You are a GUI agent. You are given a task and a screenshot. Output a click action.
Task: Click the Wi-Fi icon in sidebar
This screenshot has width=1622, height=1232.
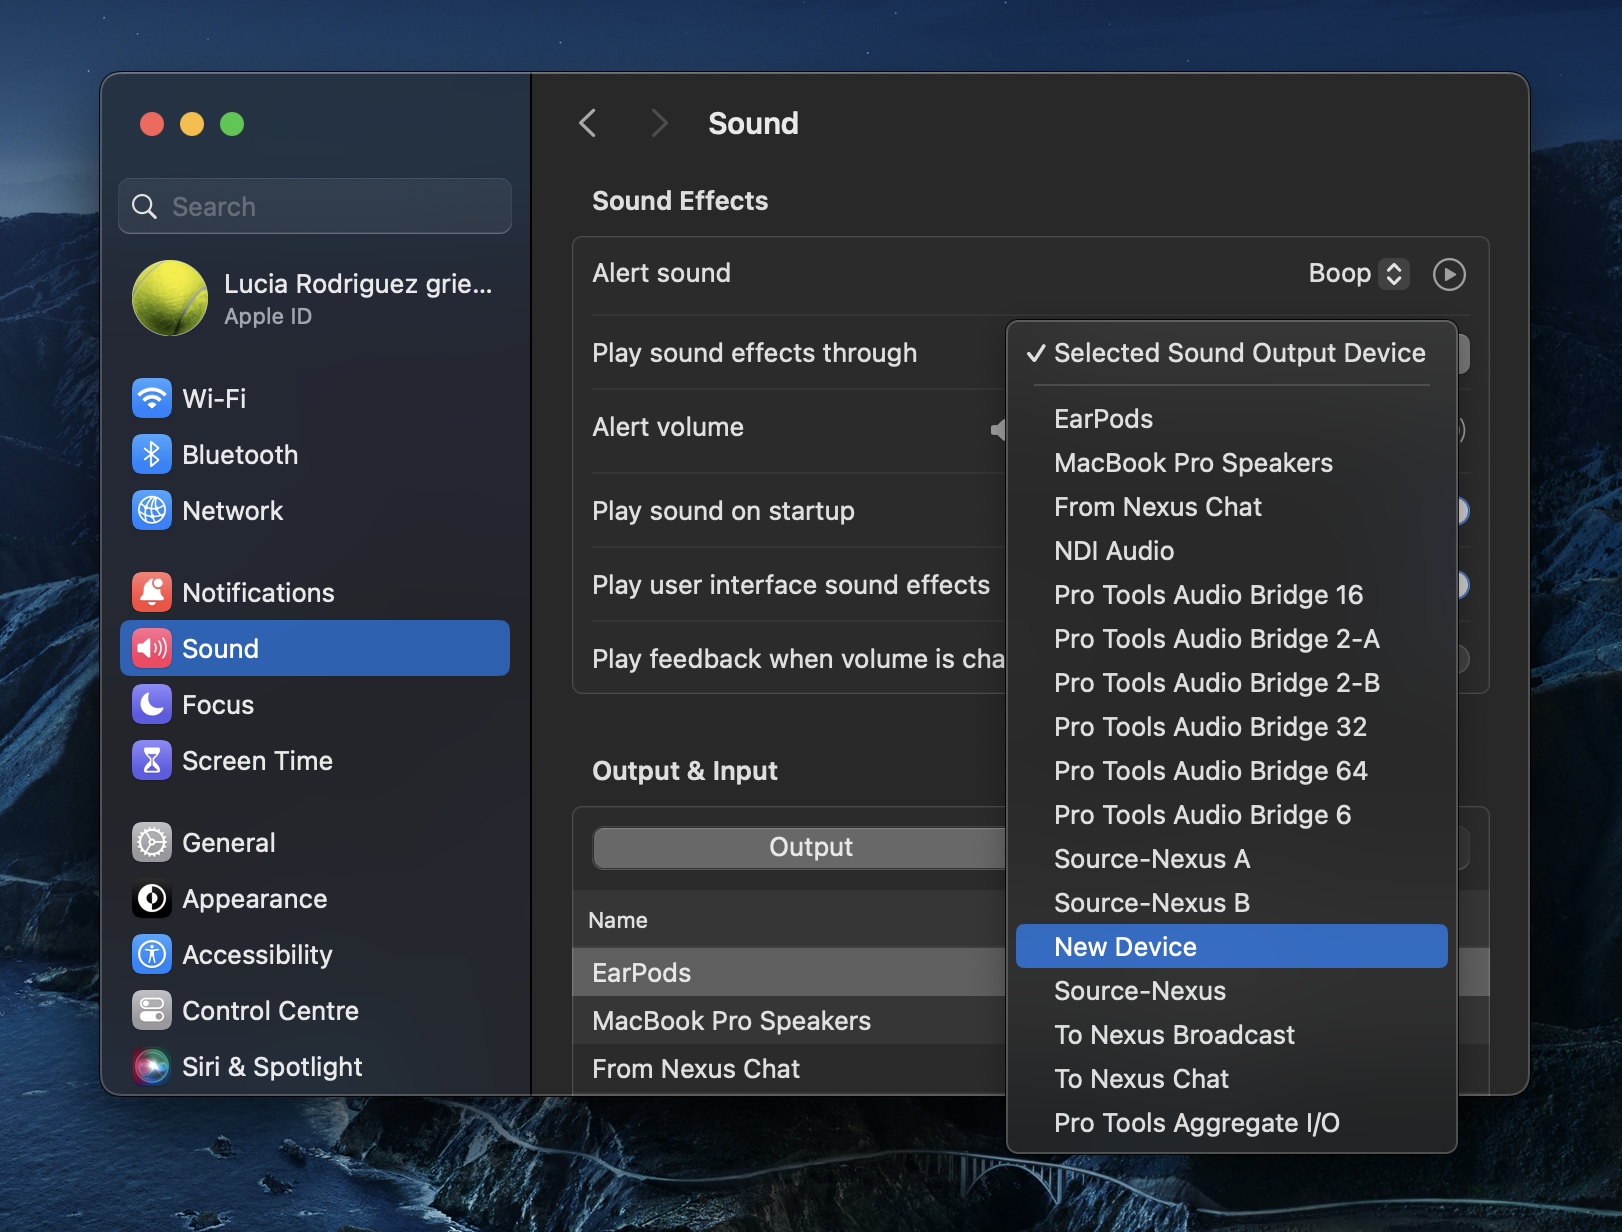152,399
